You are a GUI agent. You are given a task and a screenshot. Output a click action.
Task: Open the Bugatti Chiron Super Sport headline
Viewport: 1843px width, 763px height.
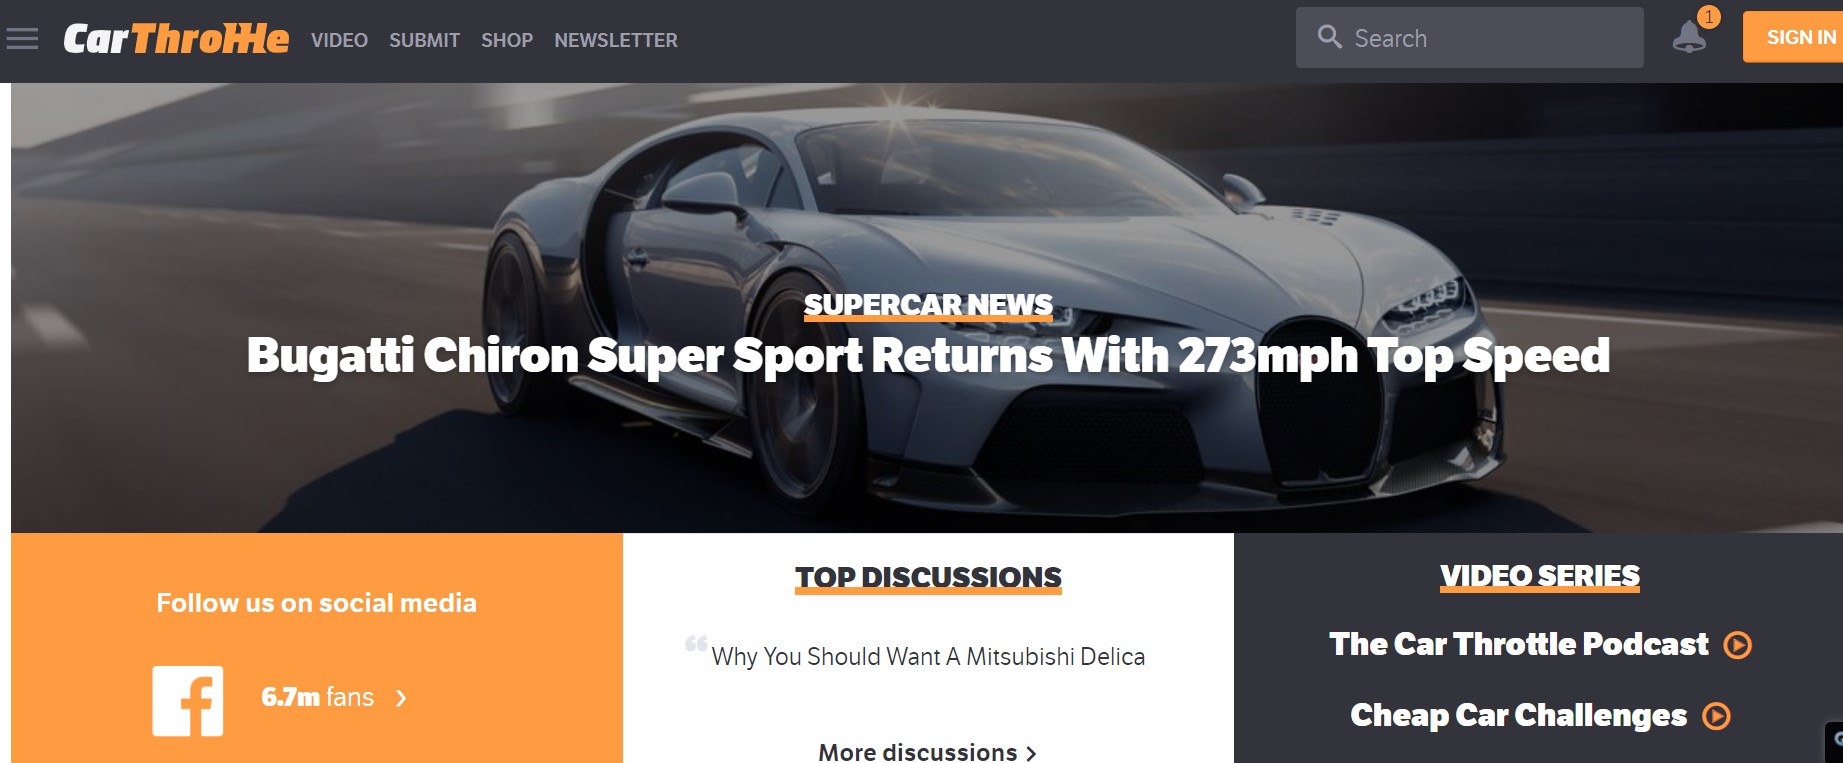928,357
